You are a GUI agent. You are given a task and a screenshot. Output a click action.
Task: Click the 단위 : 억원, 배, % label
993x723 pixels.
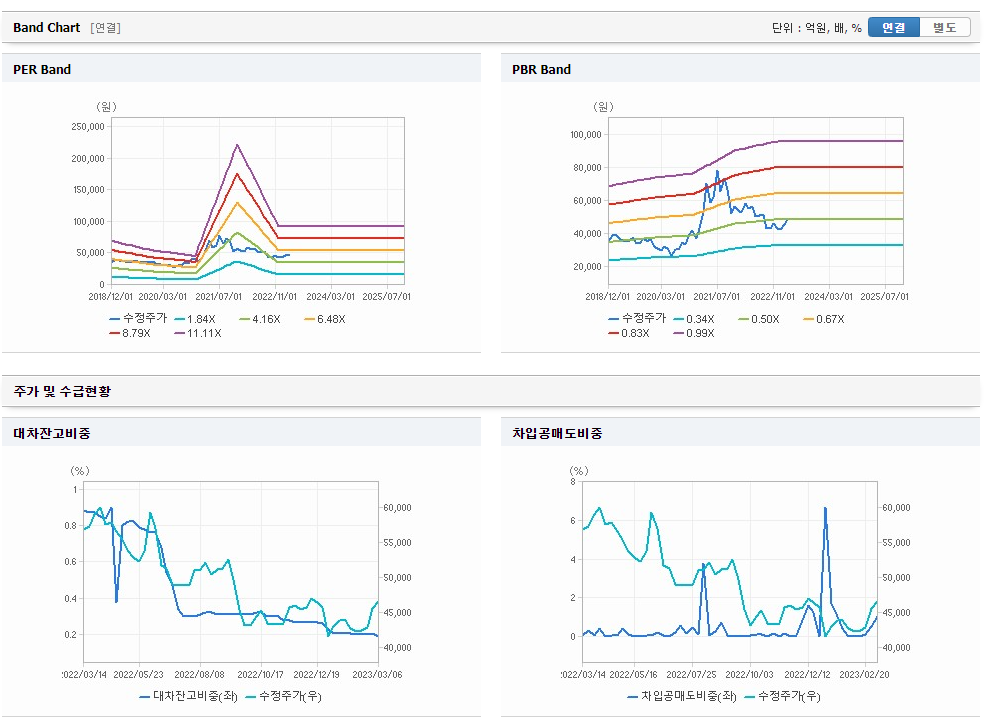816,28
